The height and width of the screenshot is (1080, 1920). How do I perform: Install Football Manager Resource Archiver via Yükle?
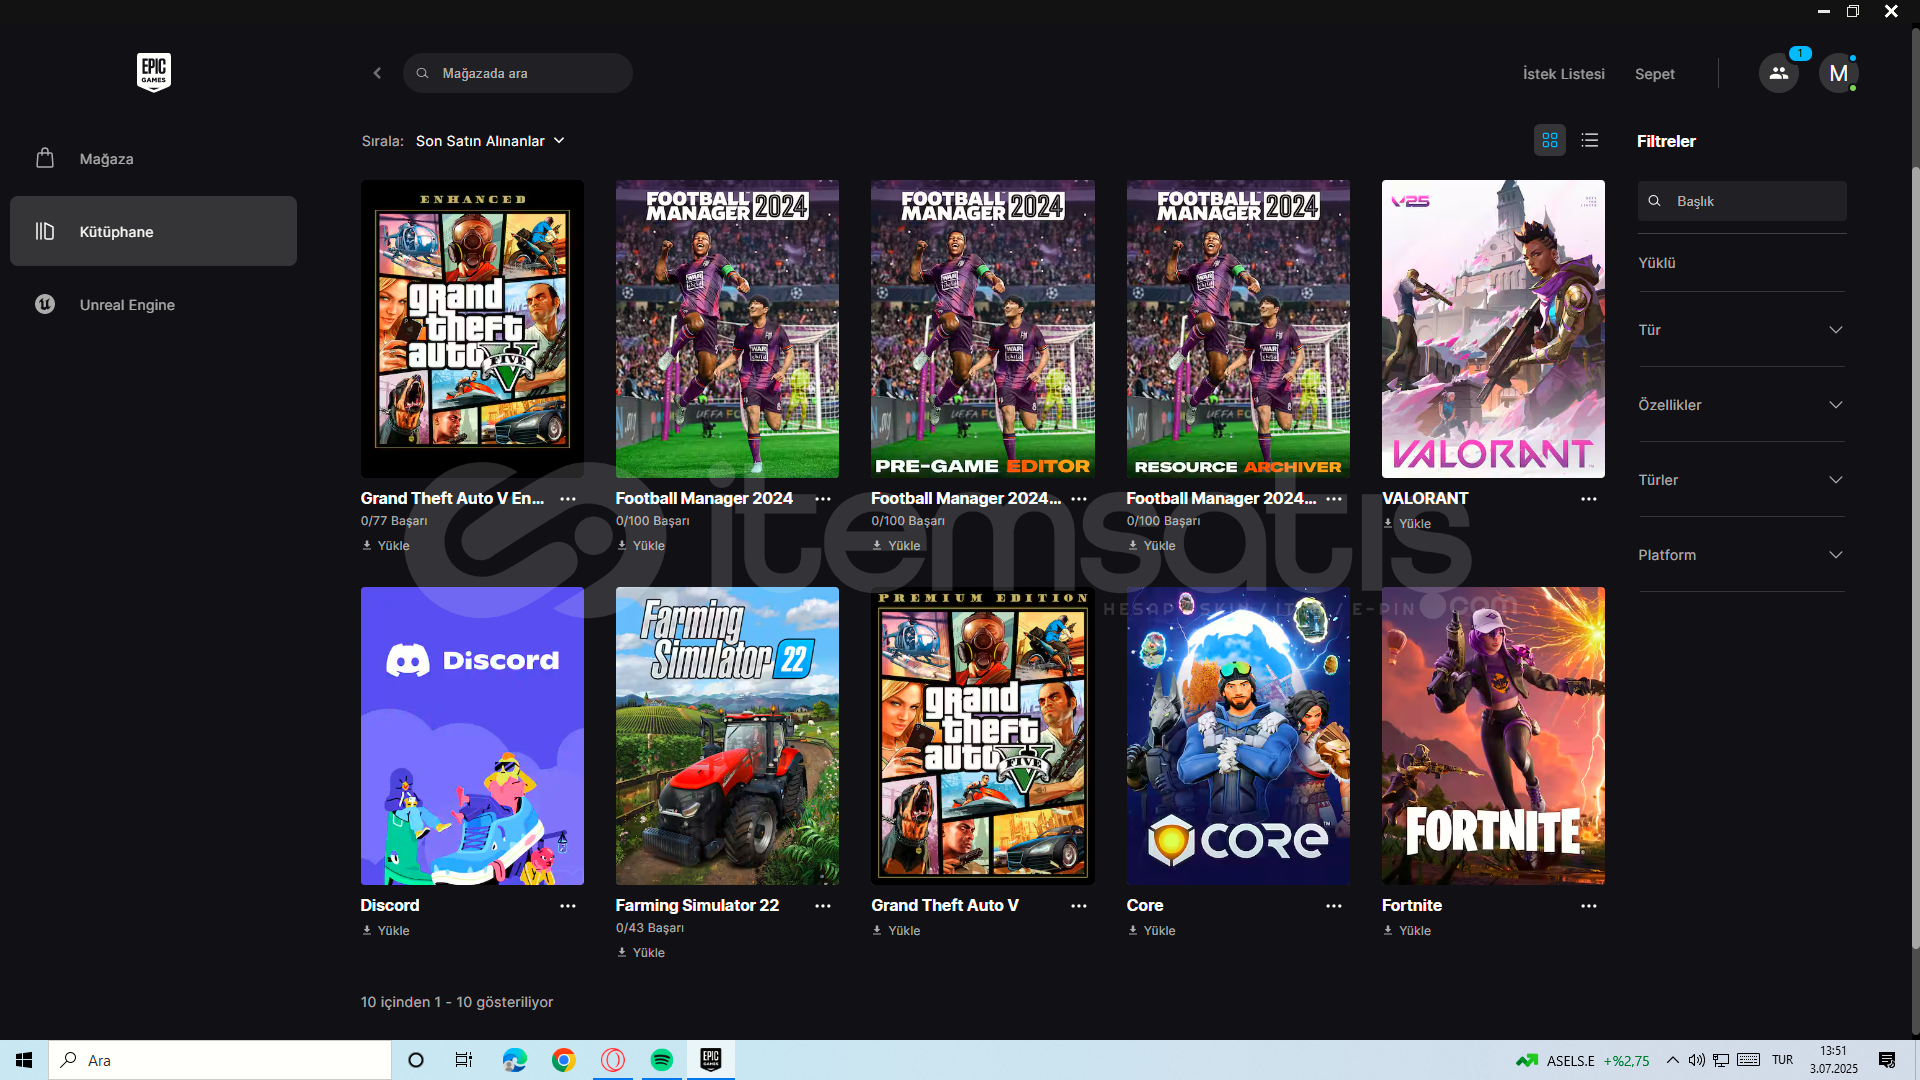(1152, 545)
